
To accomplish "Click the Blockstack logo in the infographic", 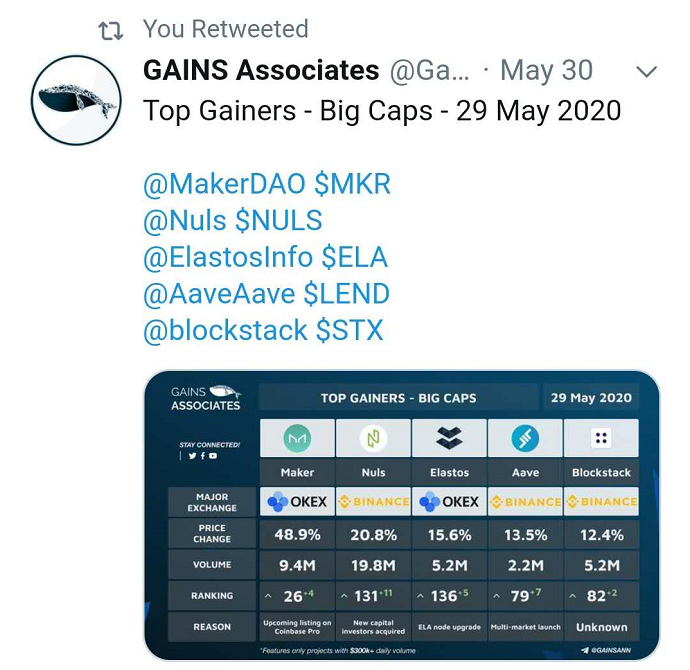I will 601,438.
